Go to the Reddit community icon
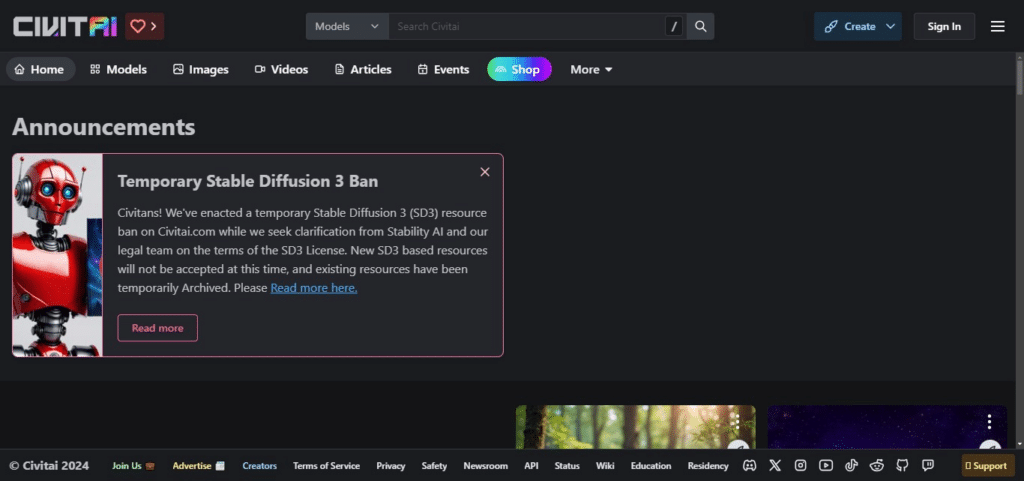 [x=877, y=465]
